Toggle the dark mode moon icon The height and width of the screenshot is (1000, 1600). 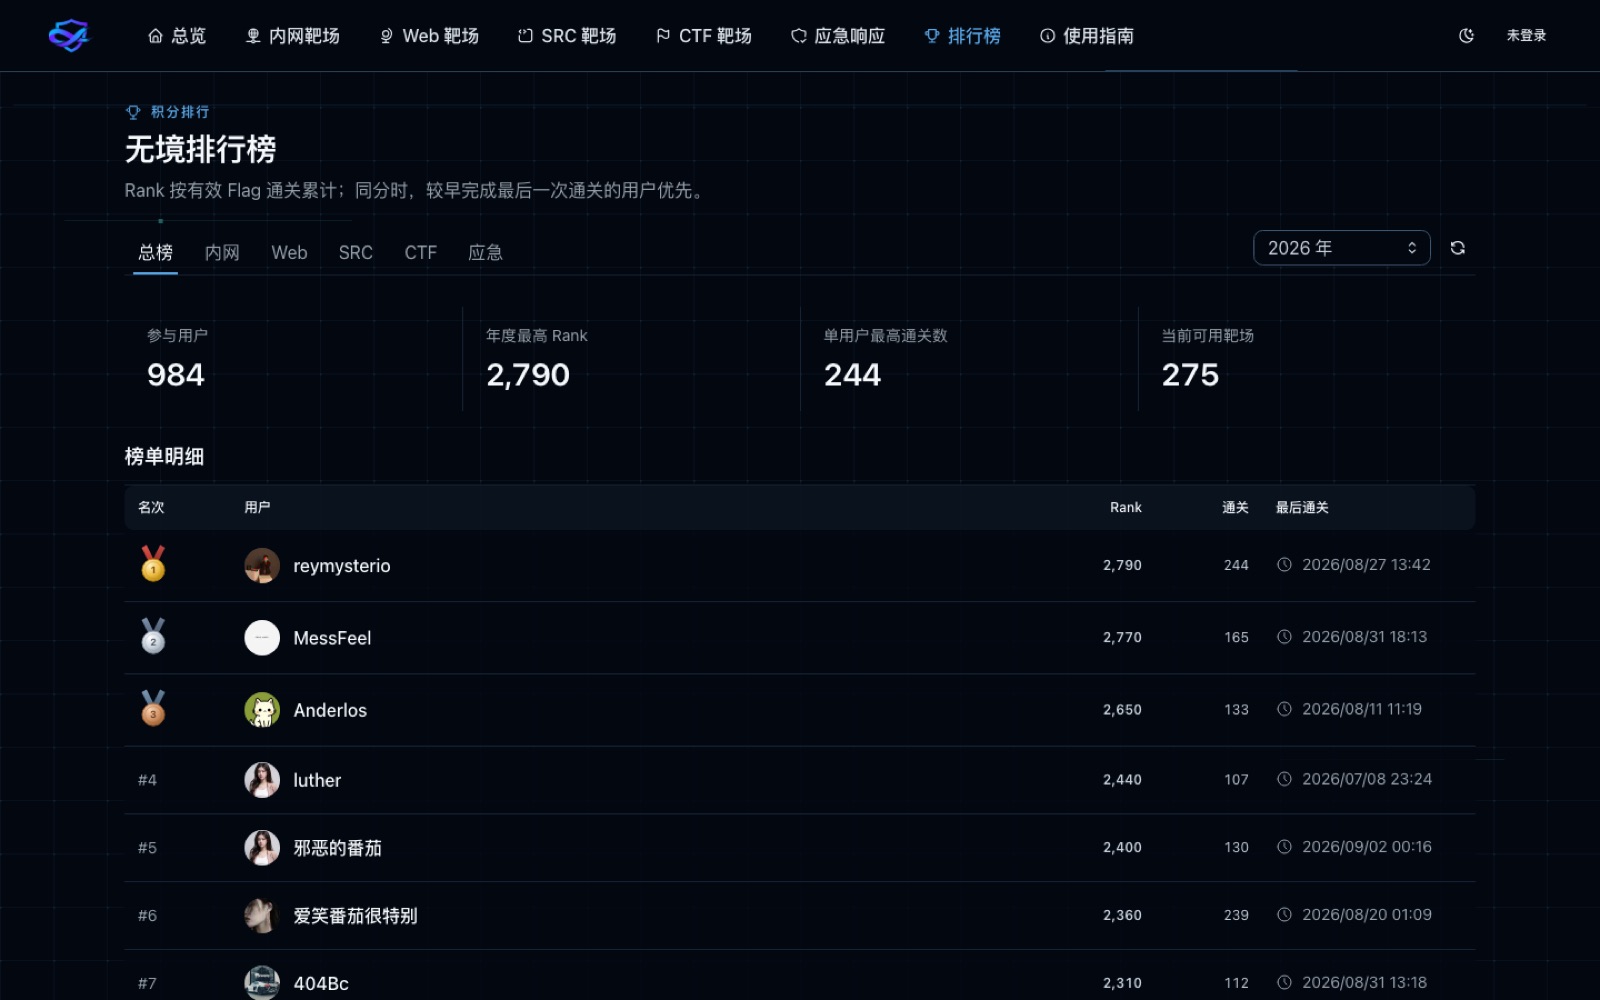(1466, 36)
